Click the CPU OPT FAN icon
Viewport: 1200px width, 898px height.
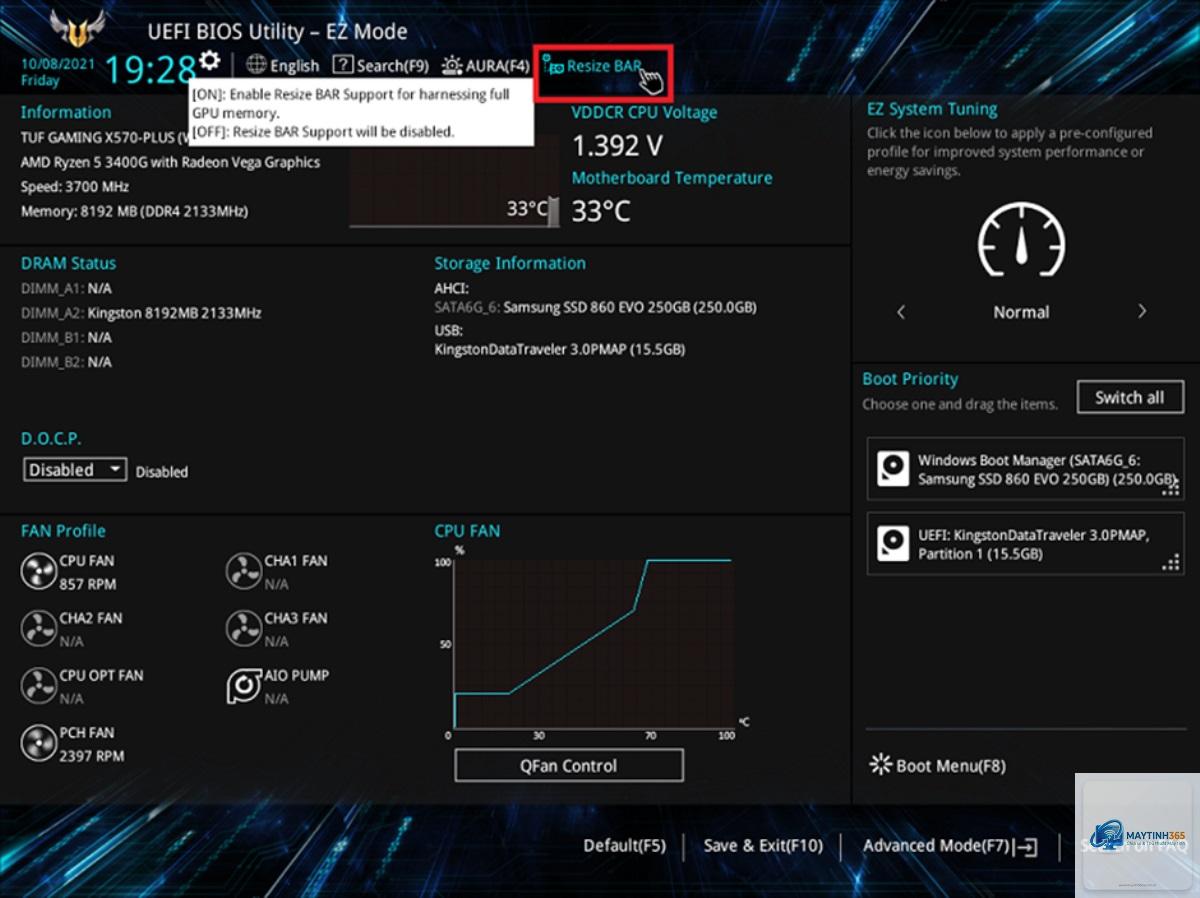coord(39,686)
